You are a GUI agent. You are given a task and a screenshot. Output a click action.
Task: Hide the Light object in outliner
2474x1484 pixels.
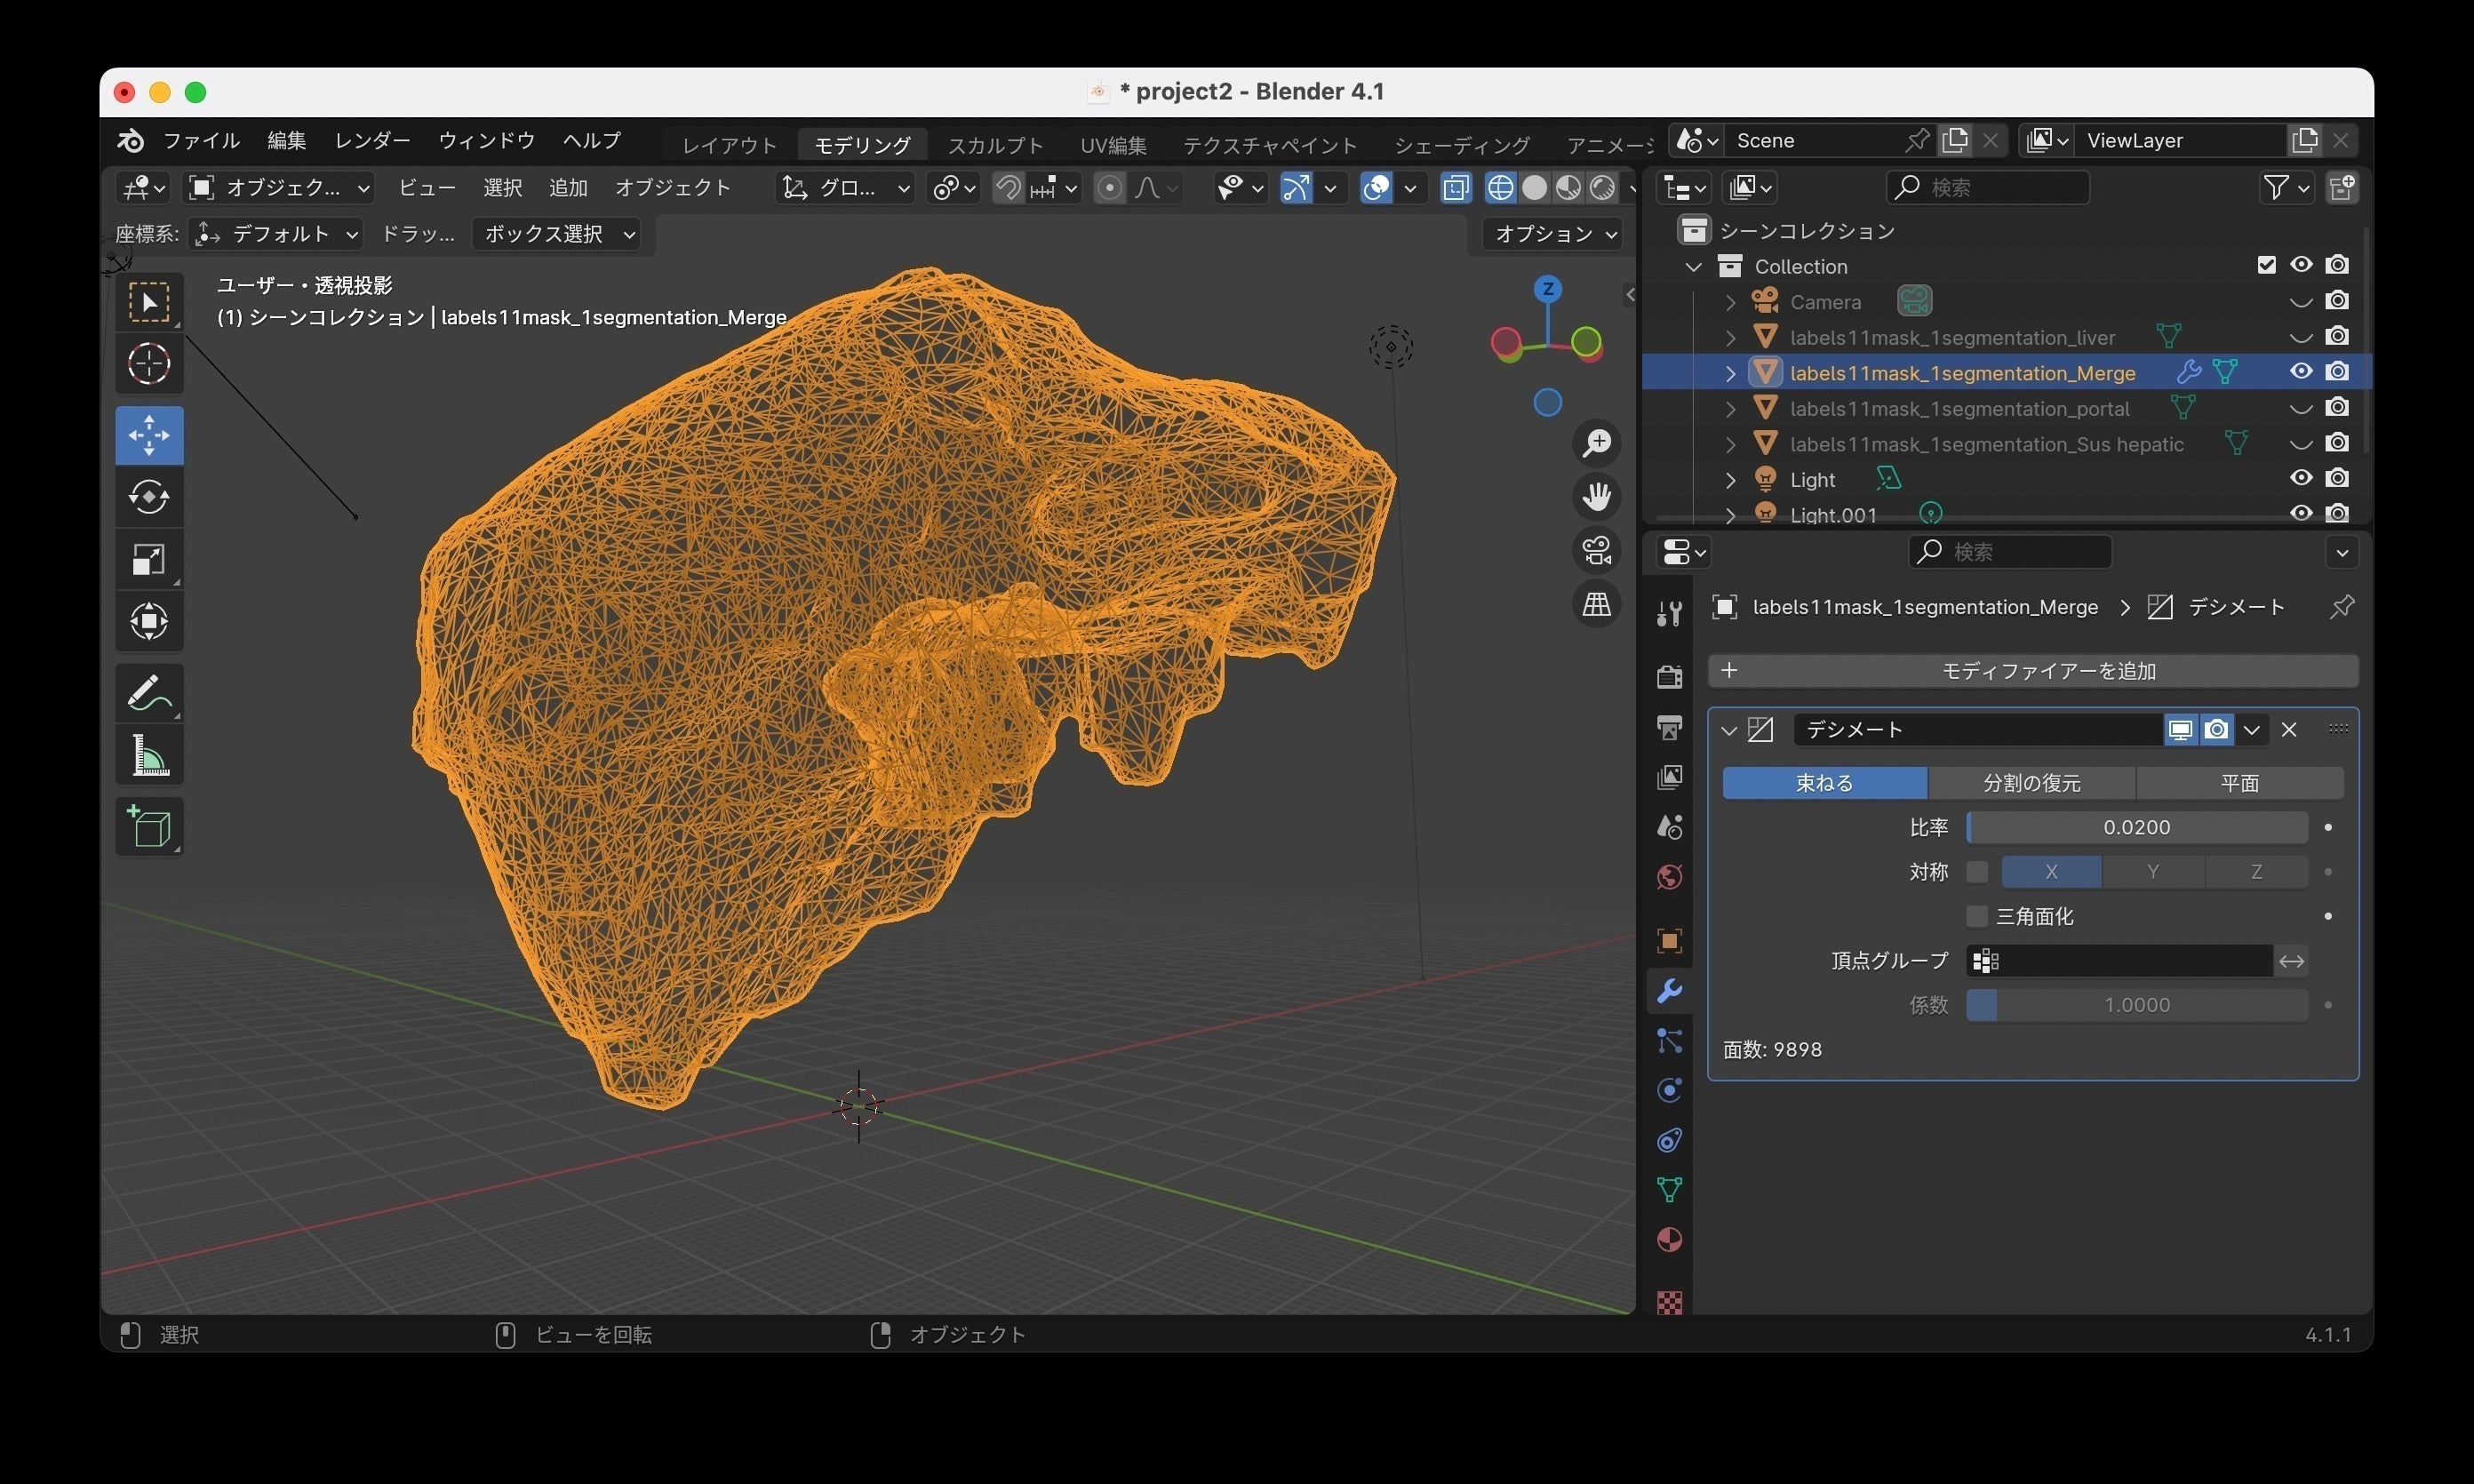point(2300,479)
